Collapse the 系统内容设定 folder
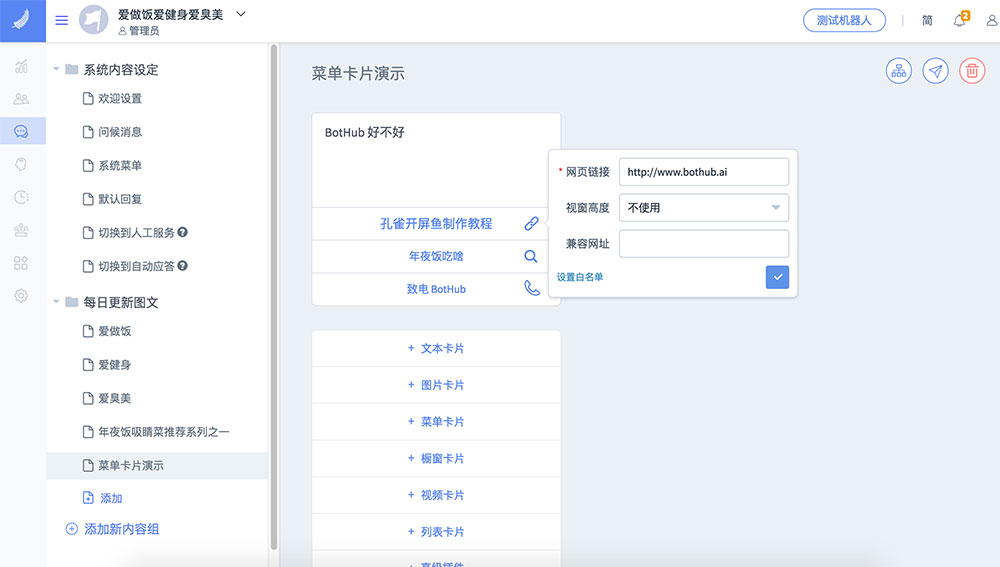This screenshot has height=567, width=1000. click(x=56, y=69)
